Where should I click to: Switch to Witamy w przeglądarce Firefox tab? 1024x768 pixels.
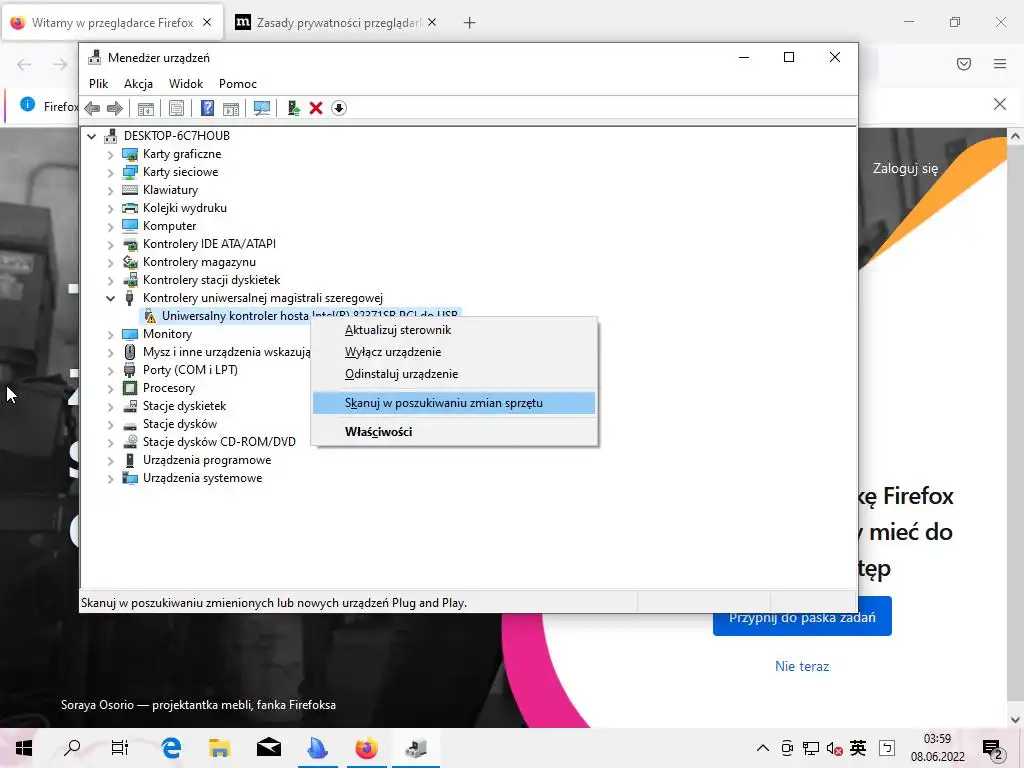click(112, 23)
